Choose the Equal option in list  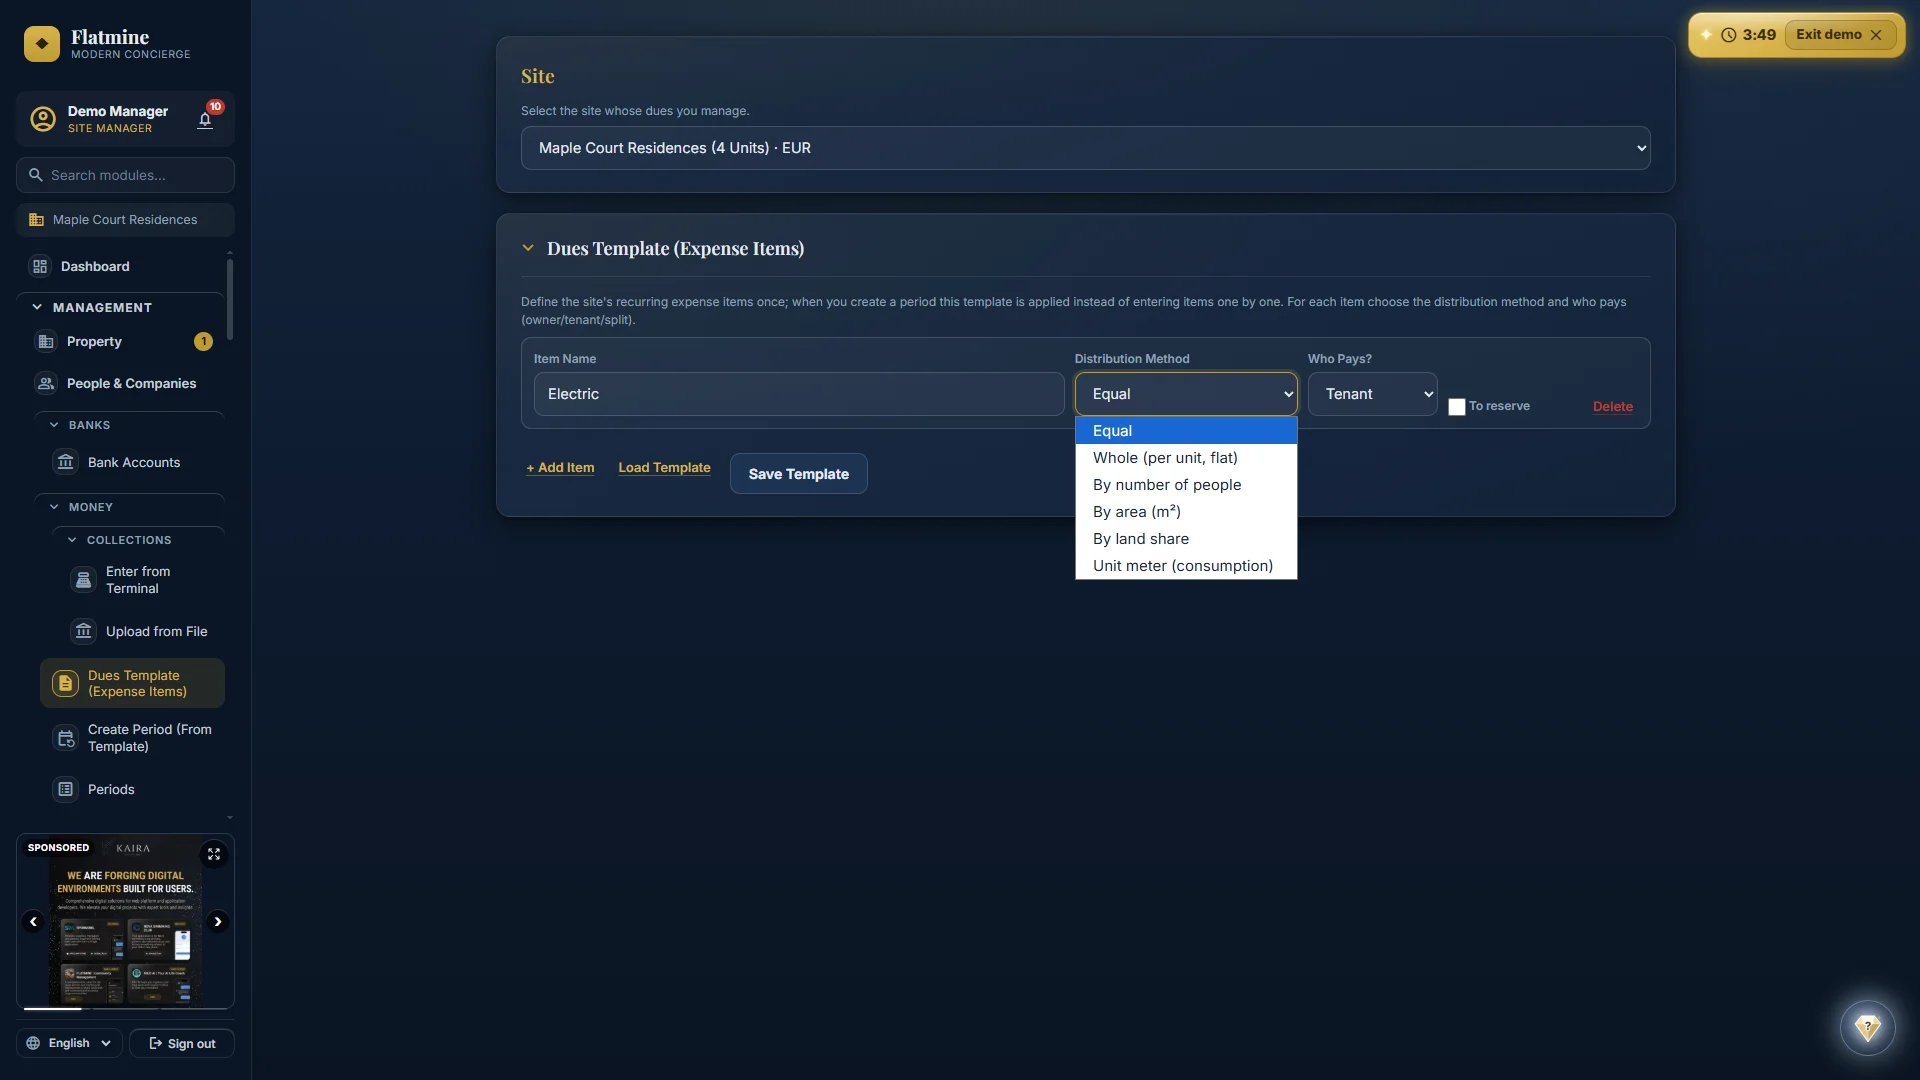[x=1186, y=431]
